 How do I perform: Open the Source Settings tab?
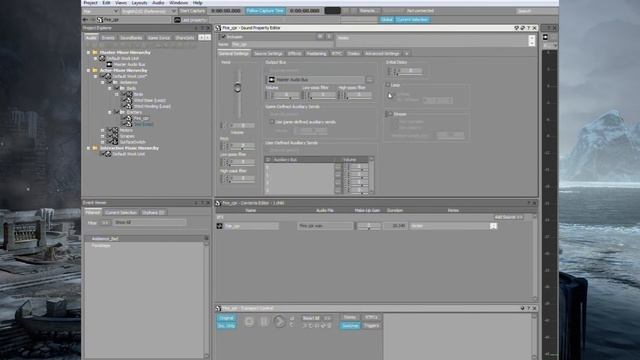coord(268,53)
